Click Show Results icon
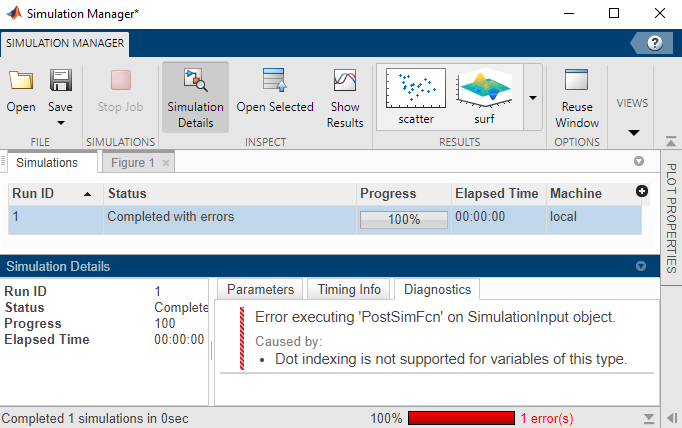Image resolution: width=682 pixels, height=428 pixels. click(x=344, y=81)
